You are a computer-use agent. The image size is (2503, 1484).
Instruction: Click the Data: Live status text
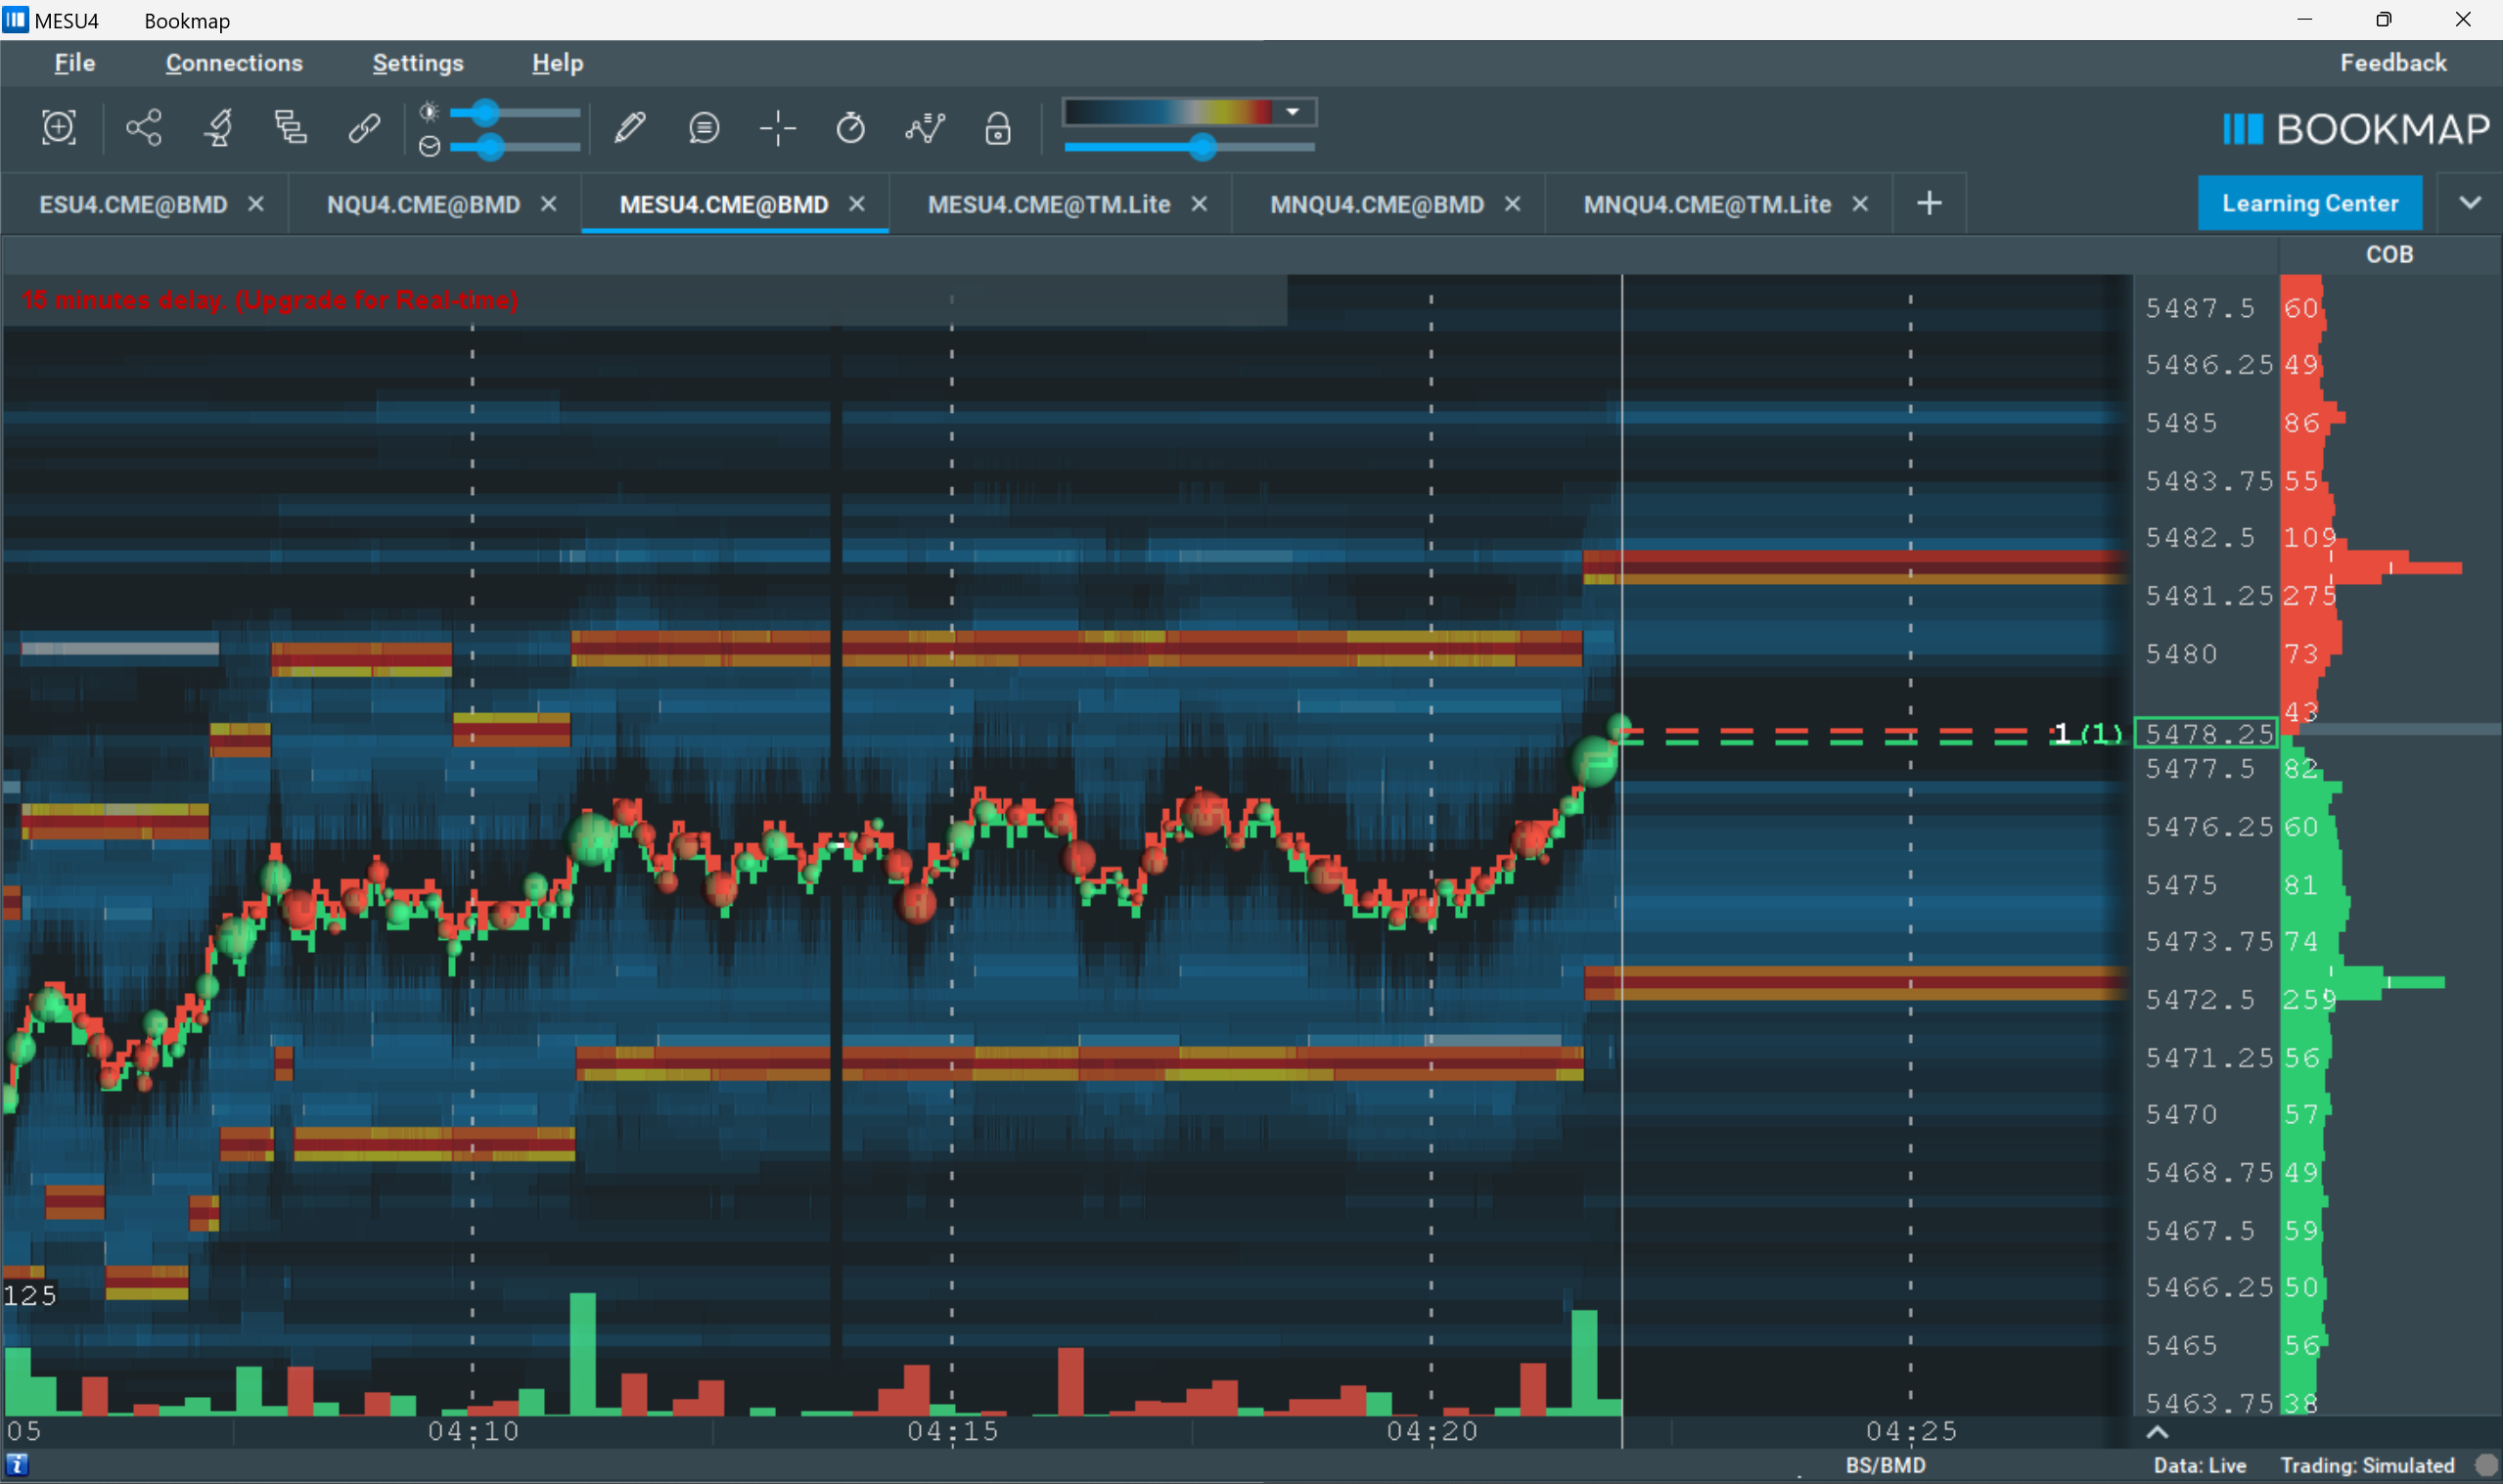point(2199,1465)
